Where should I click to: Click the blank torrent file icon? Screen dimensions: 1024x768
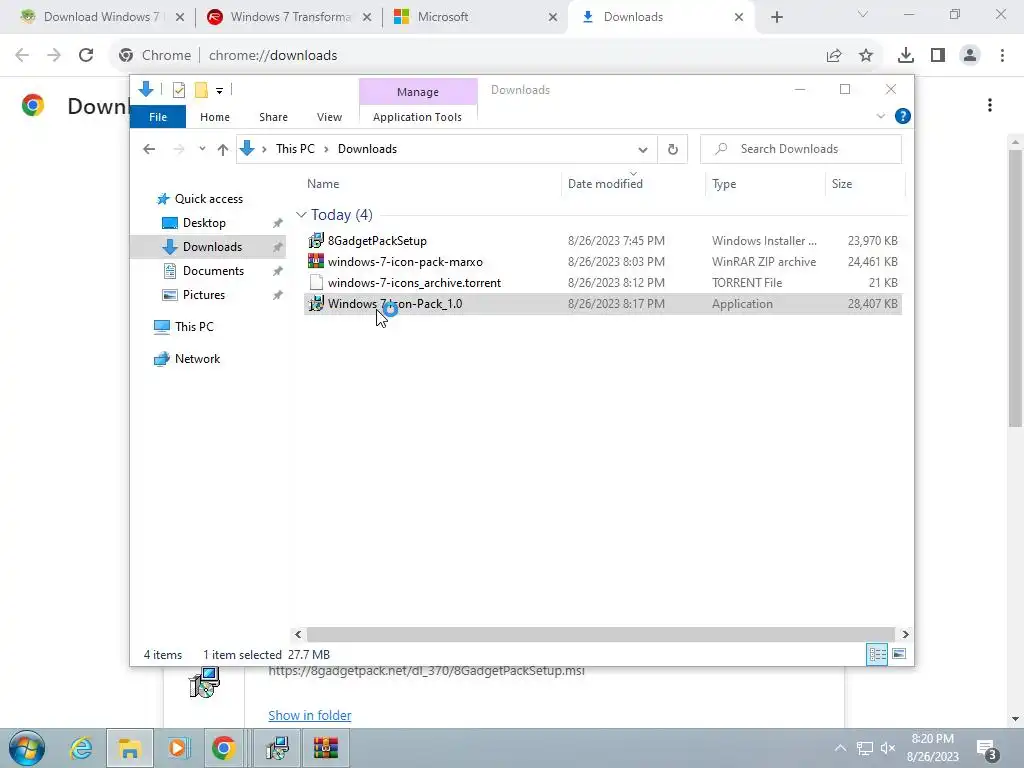pyautogui.click(x=316, y=283)
